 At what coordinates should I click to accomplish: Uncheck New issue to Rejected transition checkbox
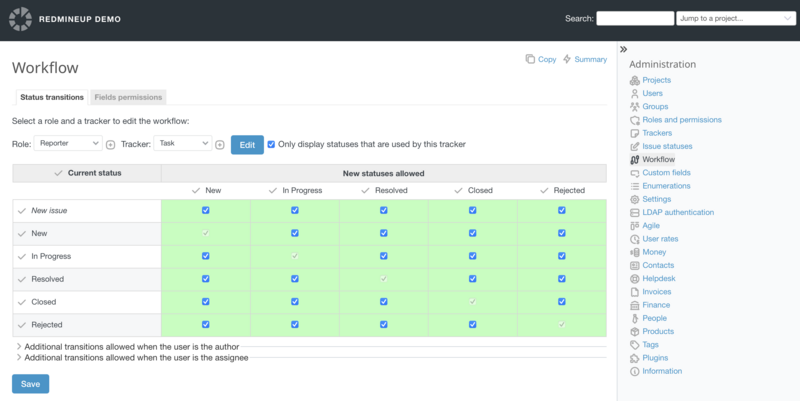(x=562, y=210)
